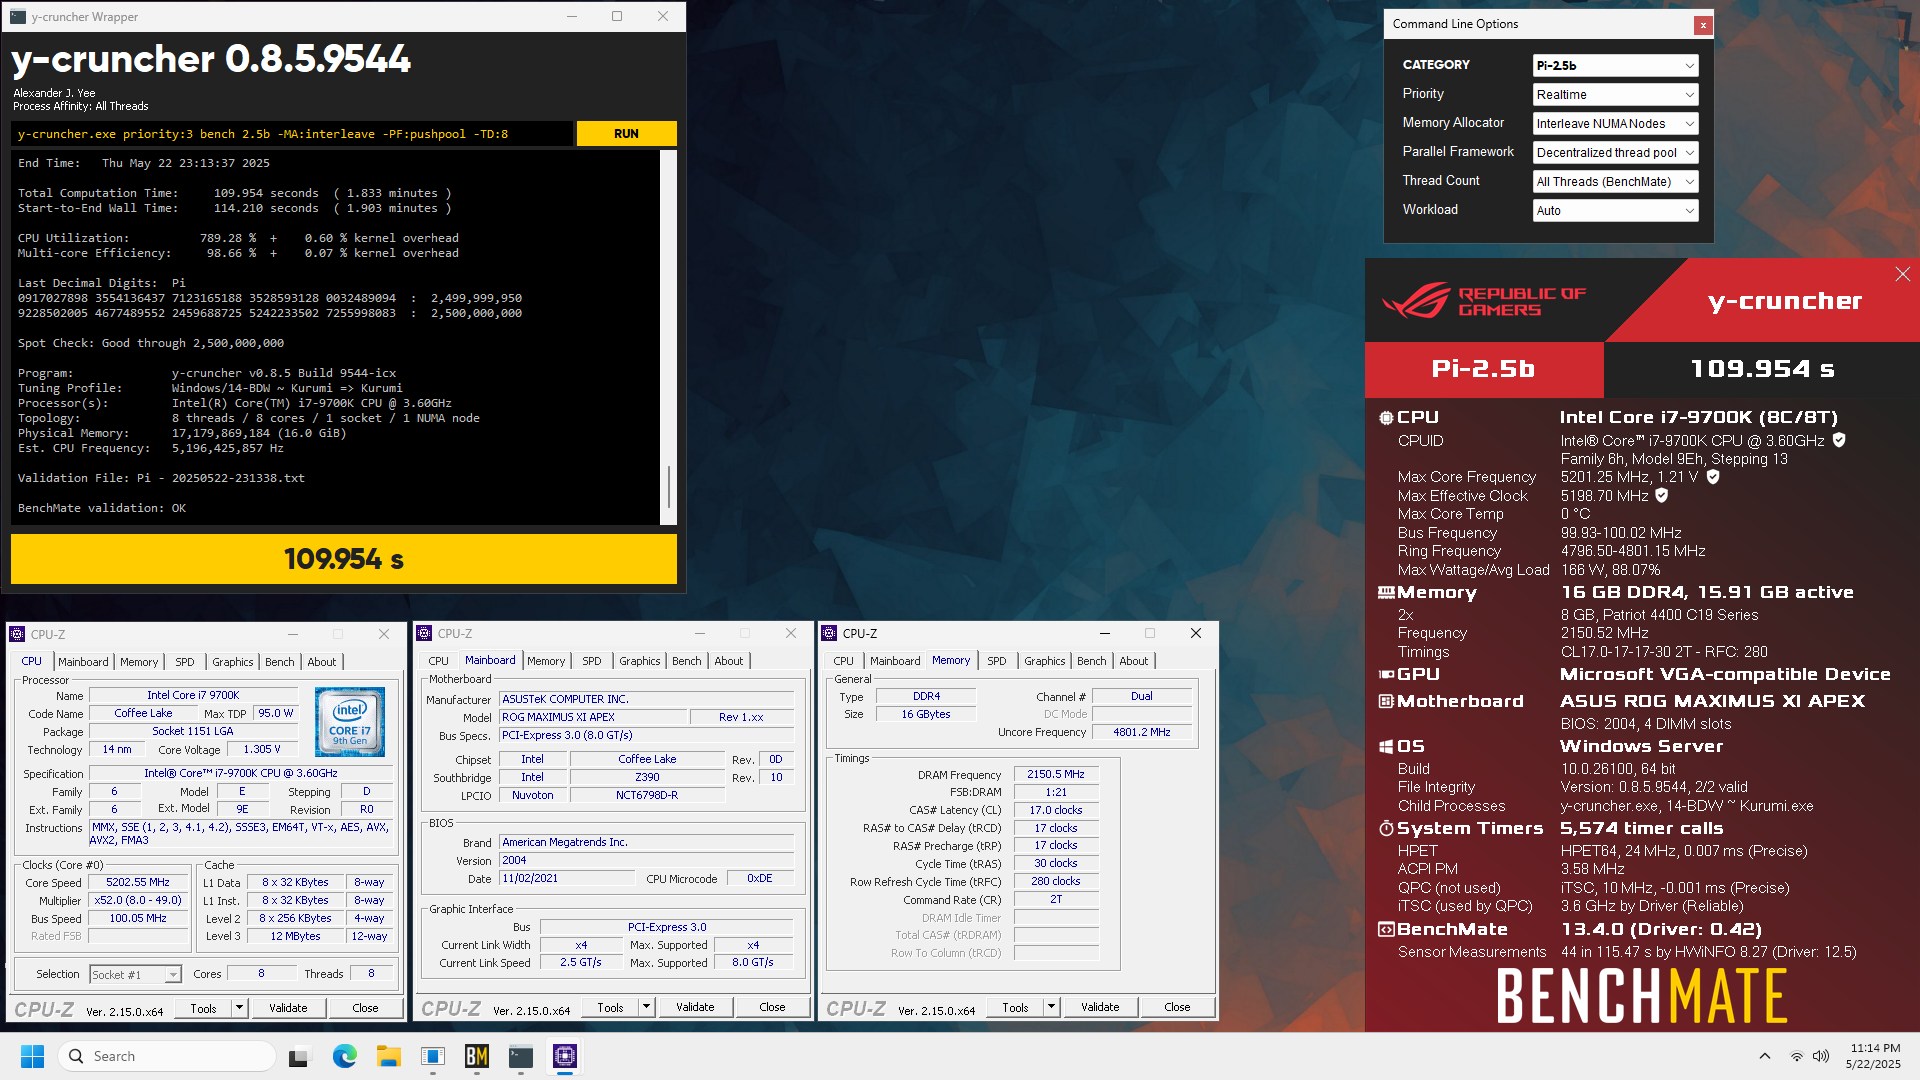This screenshot has height=1080, width=1920.
Task: Open File Explorer from the taskbar
Action: (388, 1056)
